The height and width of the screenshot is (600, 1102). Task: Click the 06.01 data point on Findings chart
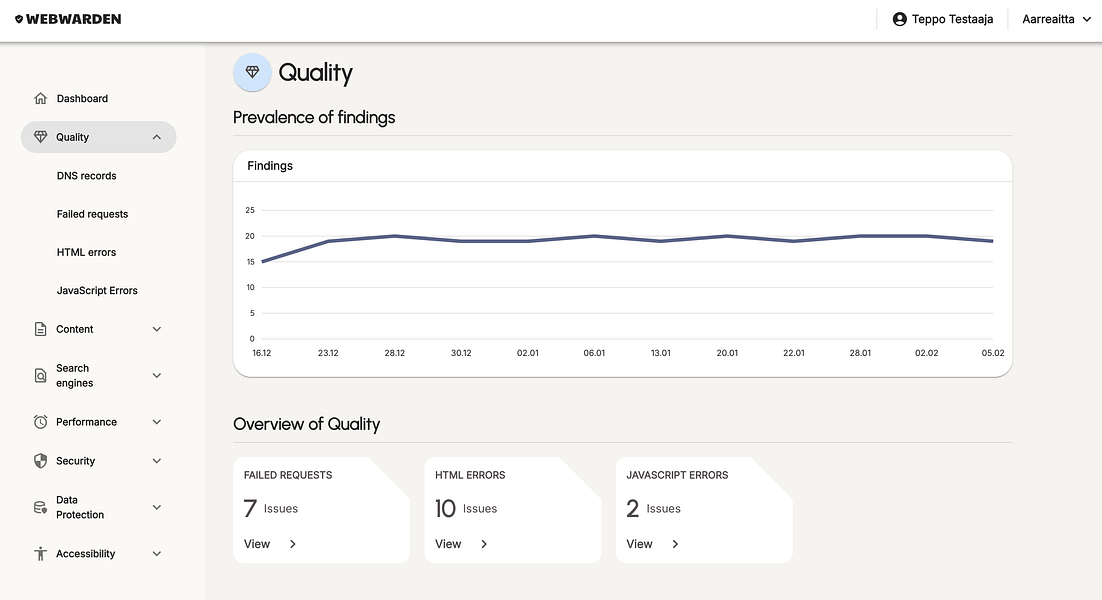(595, 236)
